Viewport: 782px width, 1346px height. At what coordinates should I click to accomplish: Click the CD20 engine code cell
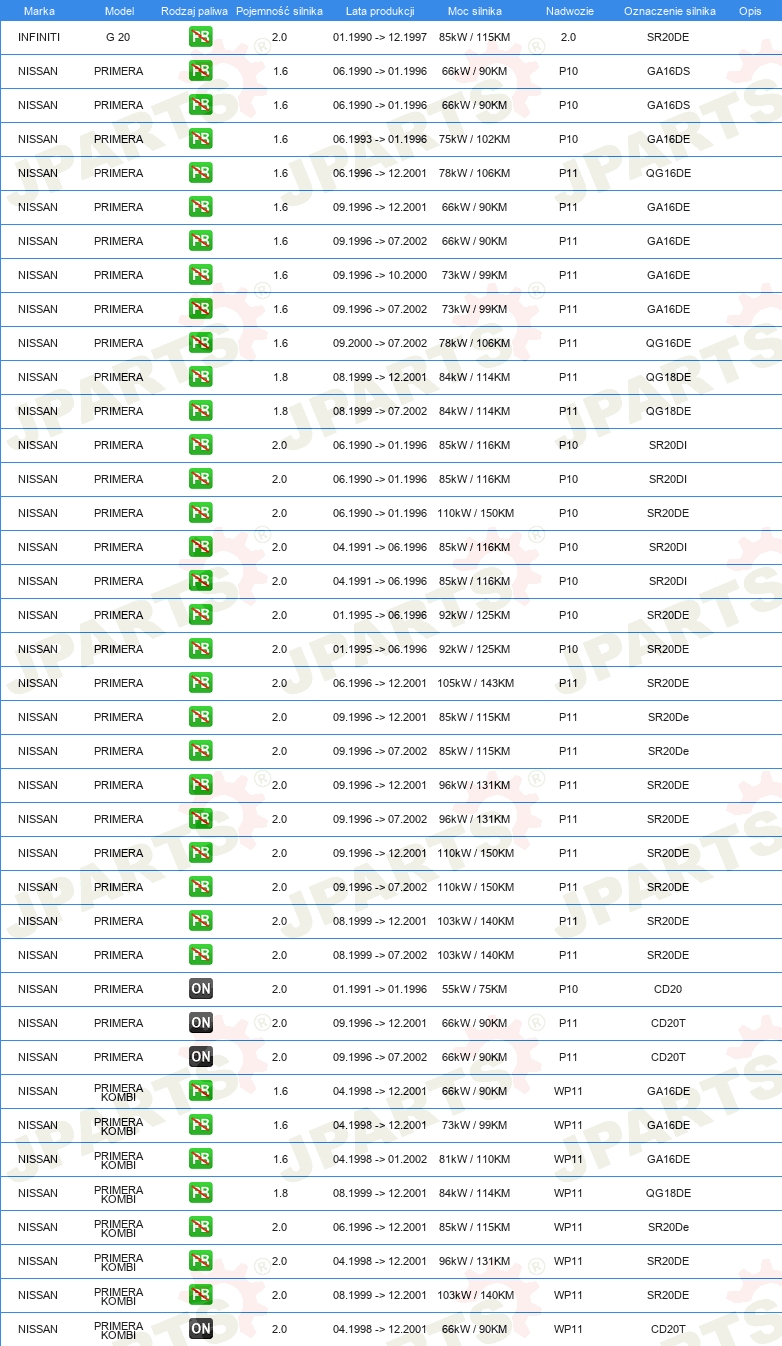click(x=668, y=989)
